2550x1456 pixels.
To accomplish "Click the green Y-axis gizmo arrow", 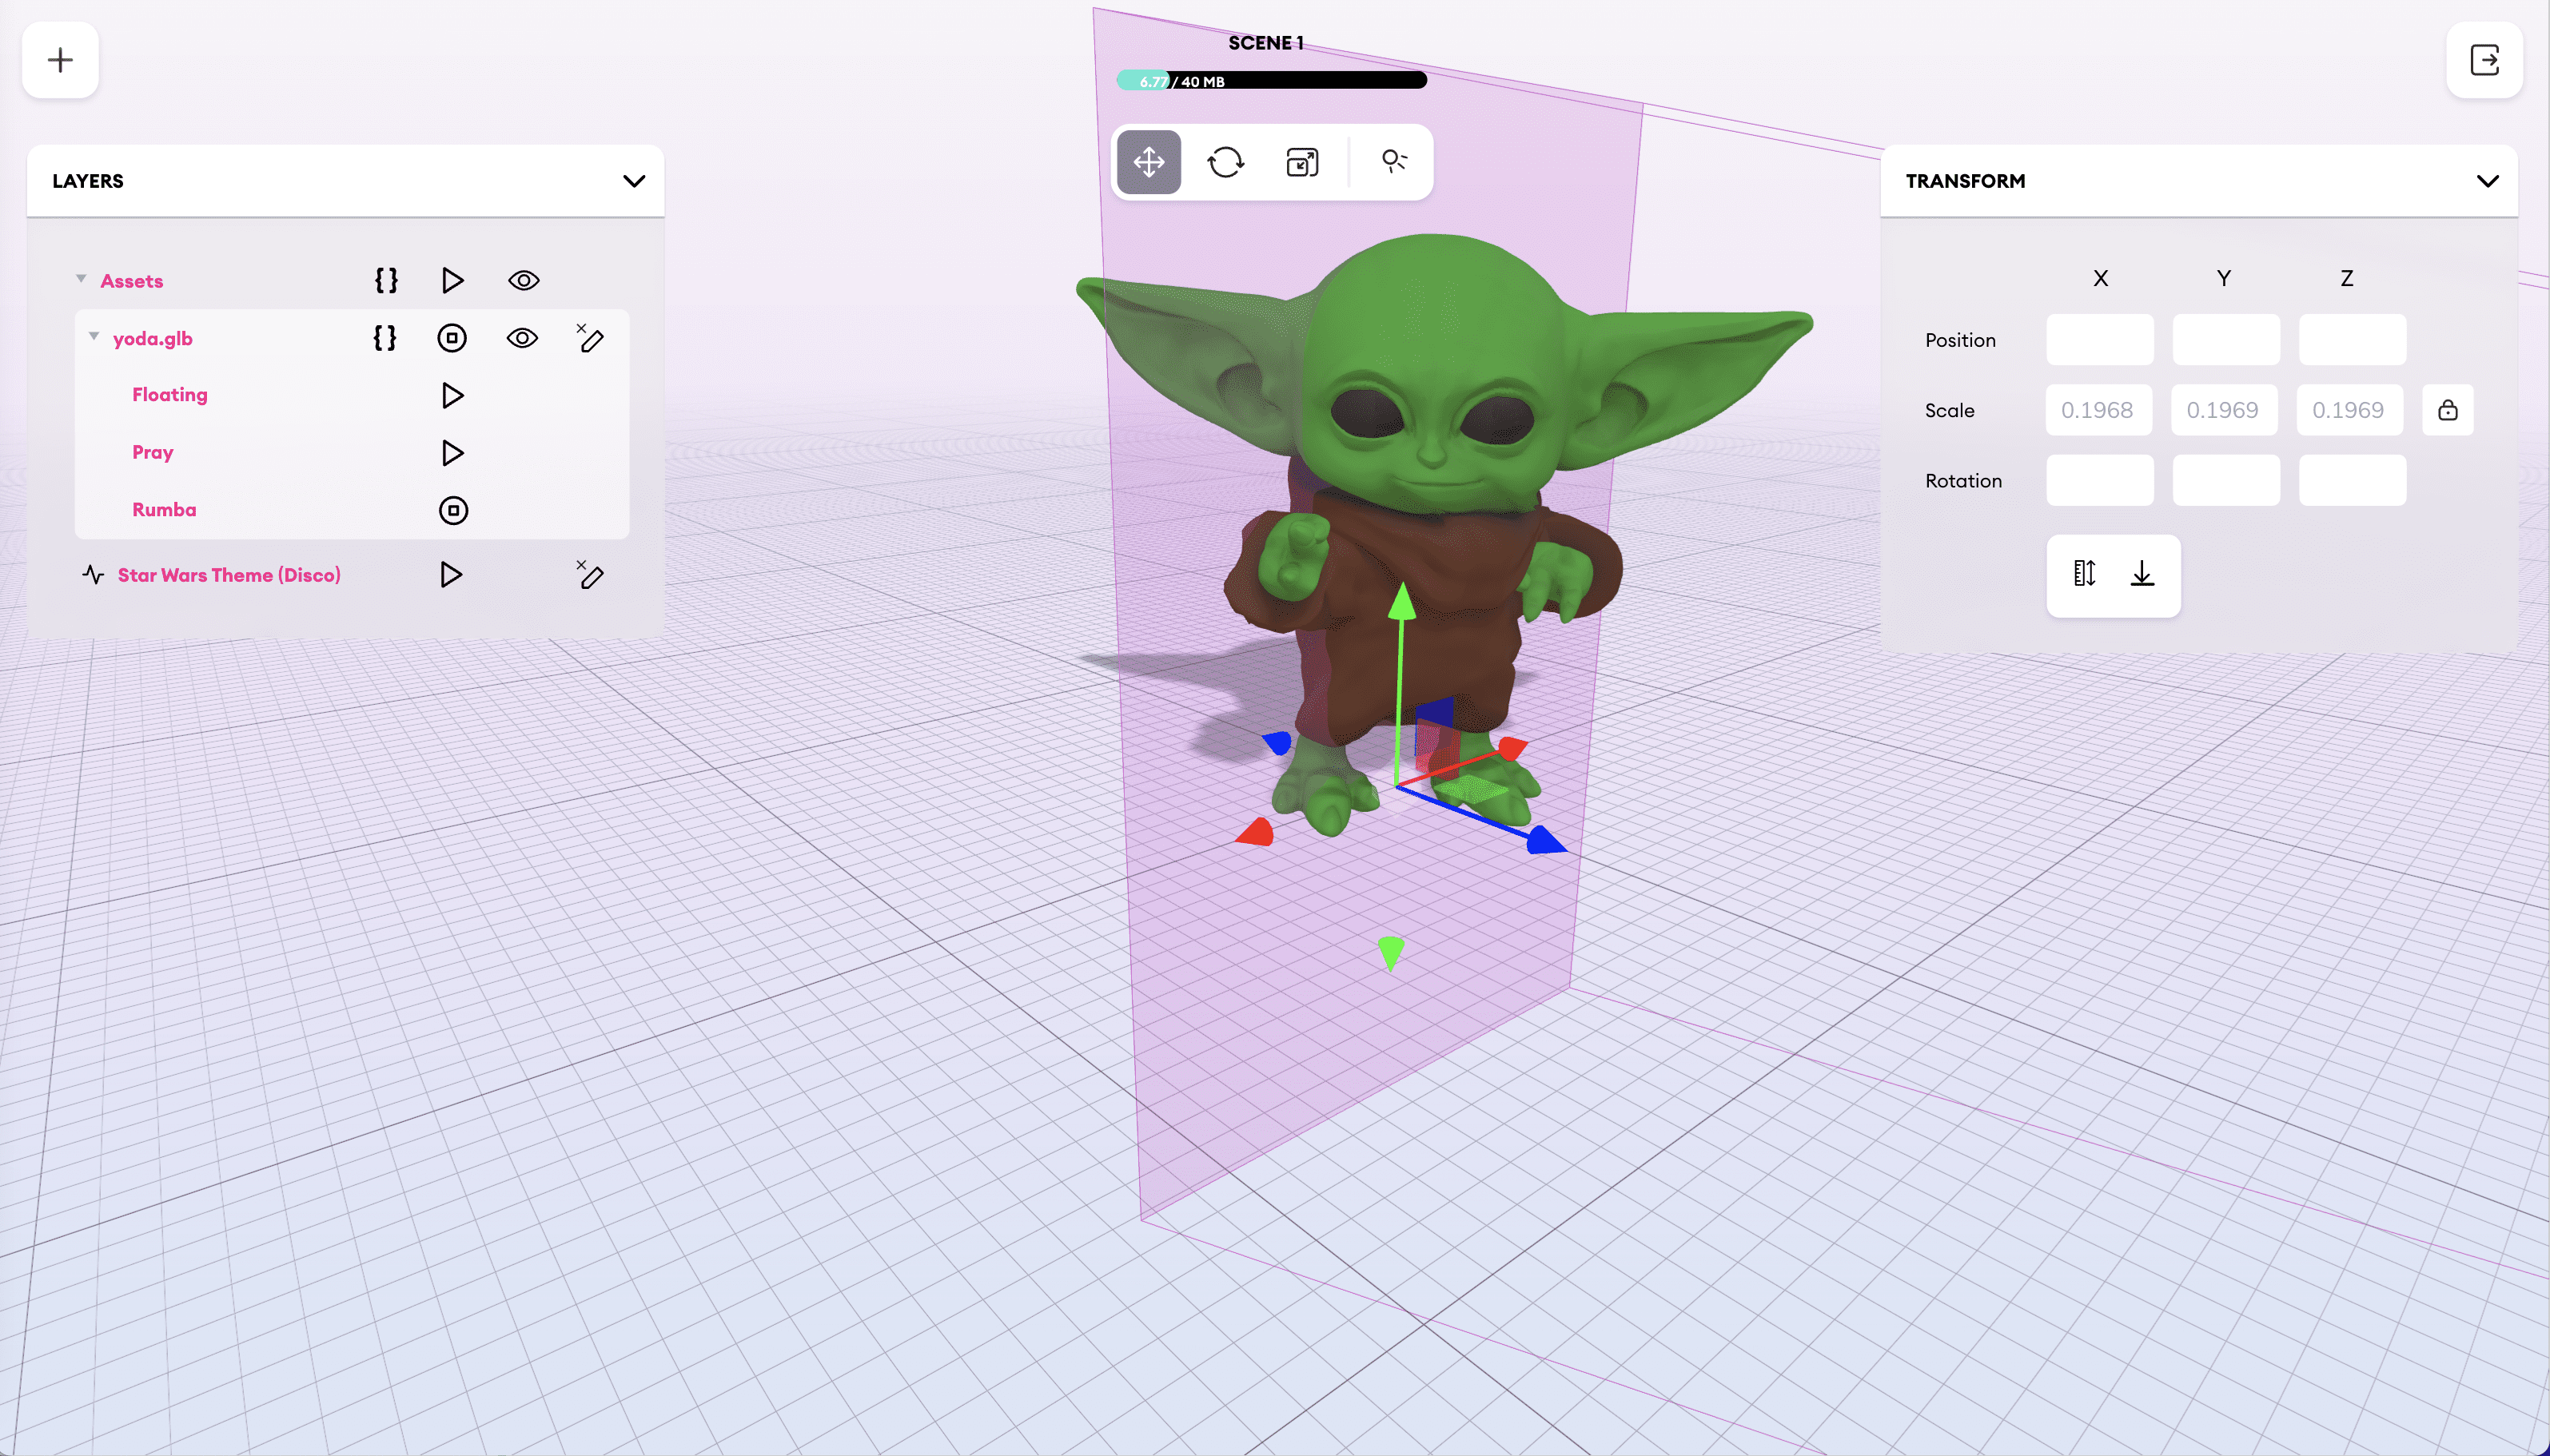I will [x=1402, y=600].
